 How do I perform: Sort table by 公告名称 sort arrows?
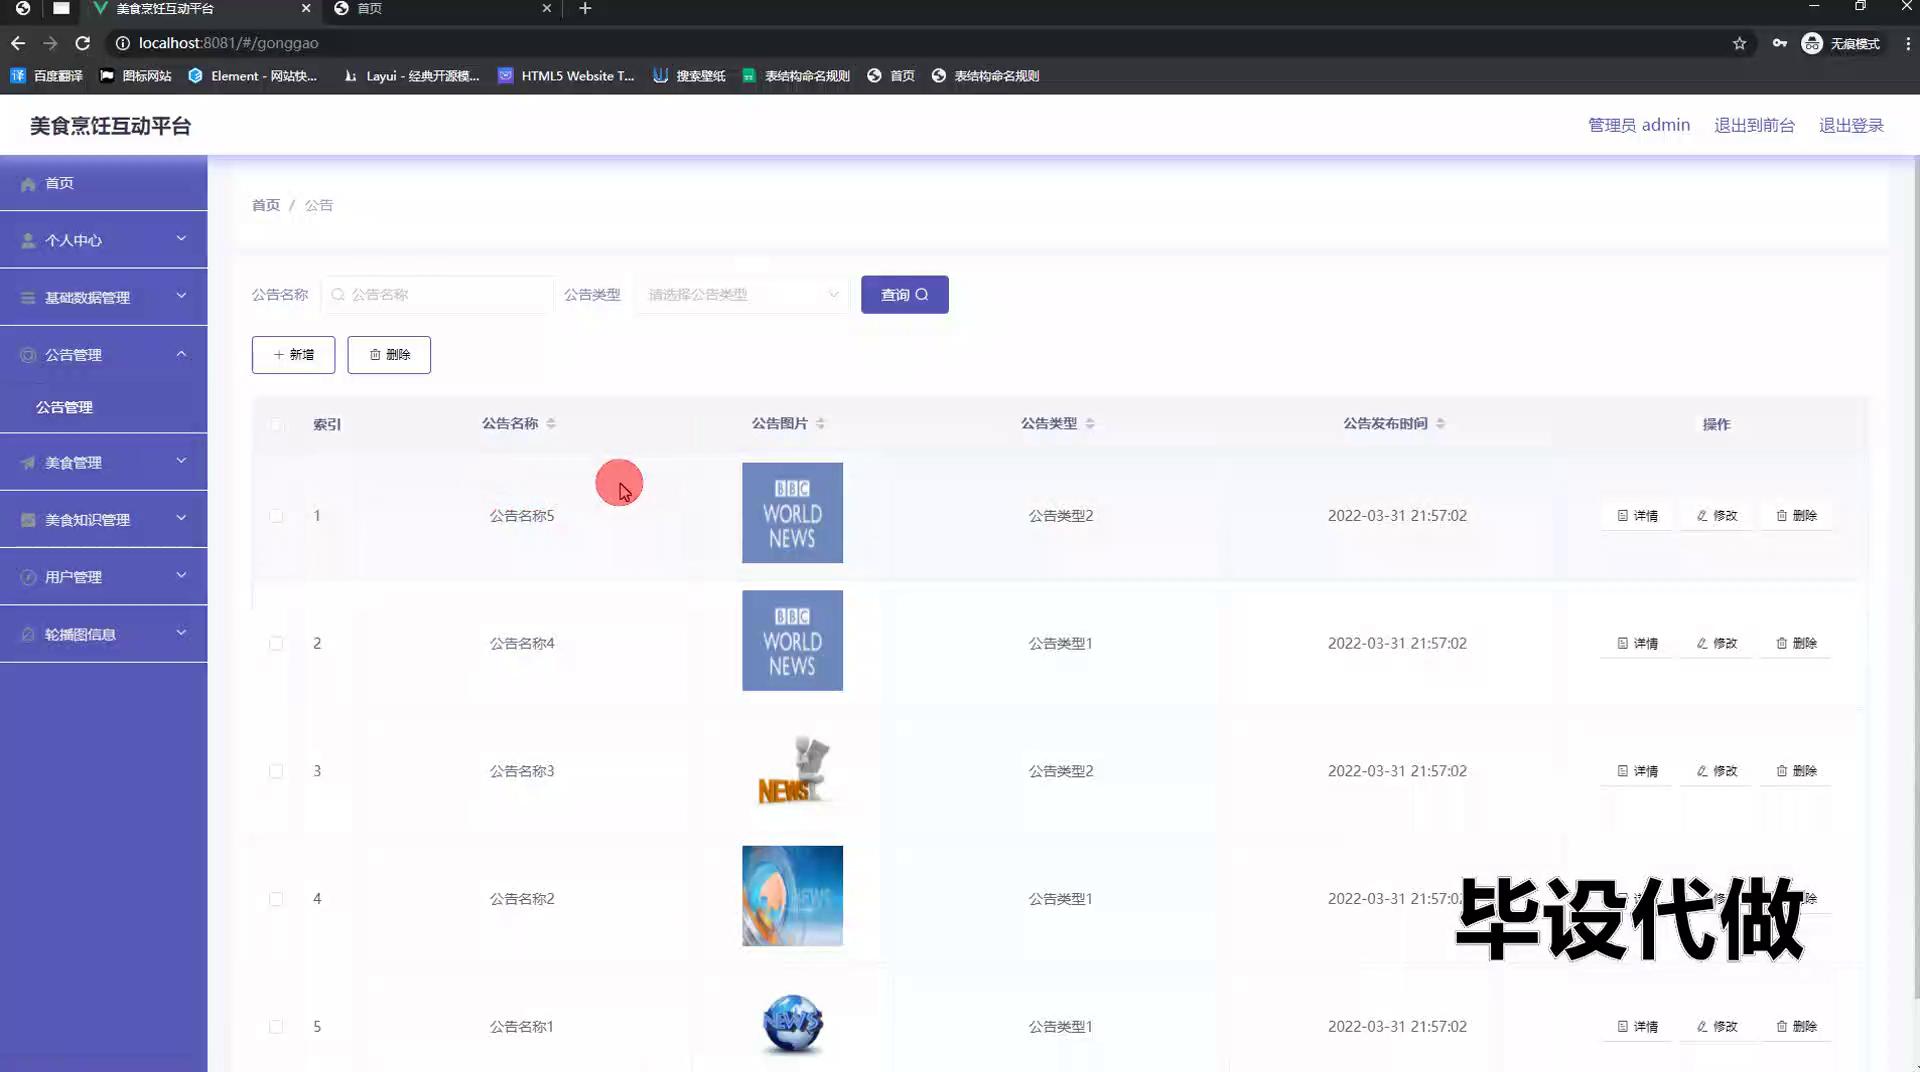[551, 423]
